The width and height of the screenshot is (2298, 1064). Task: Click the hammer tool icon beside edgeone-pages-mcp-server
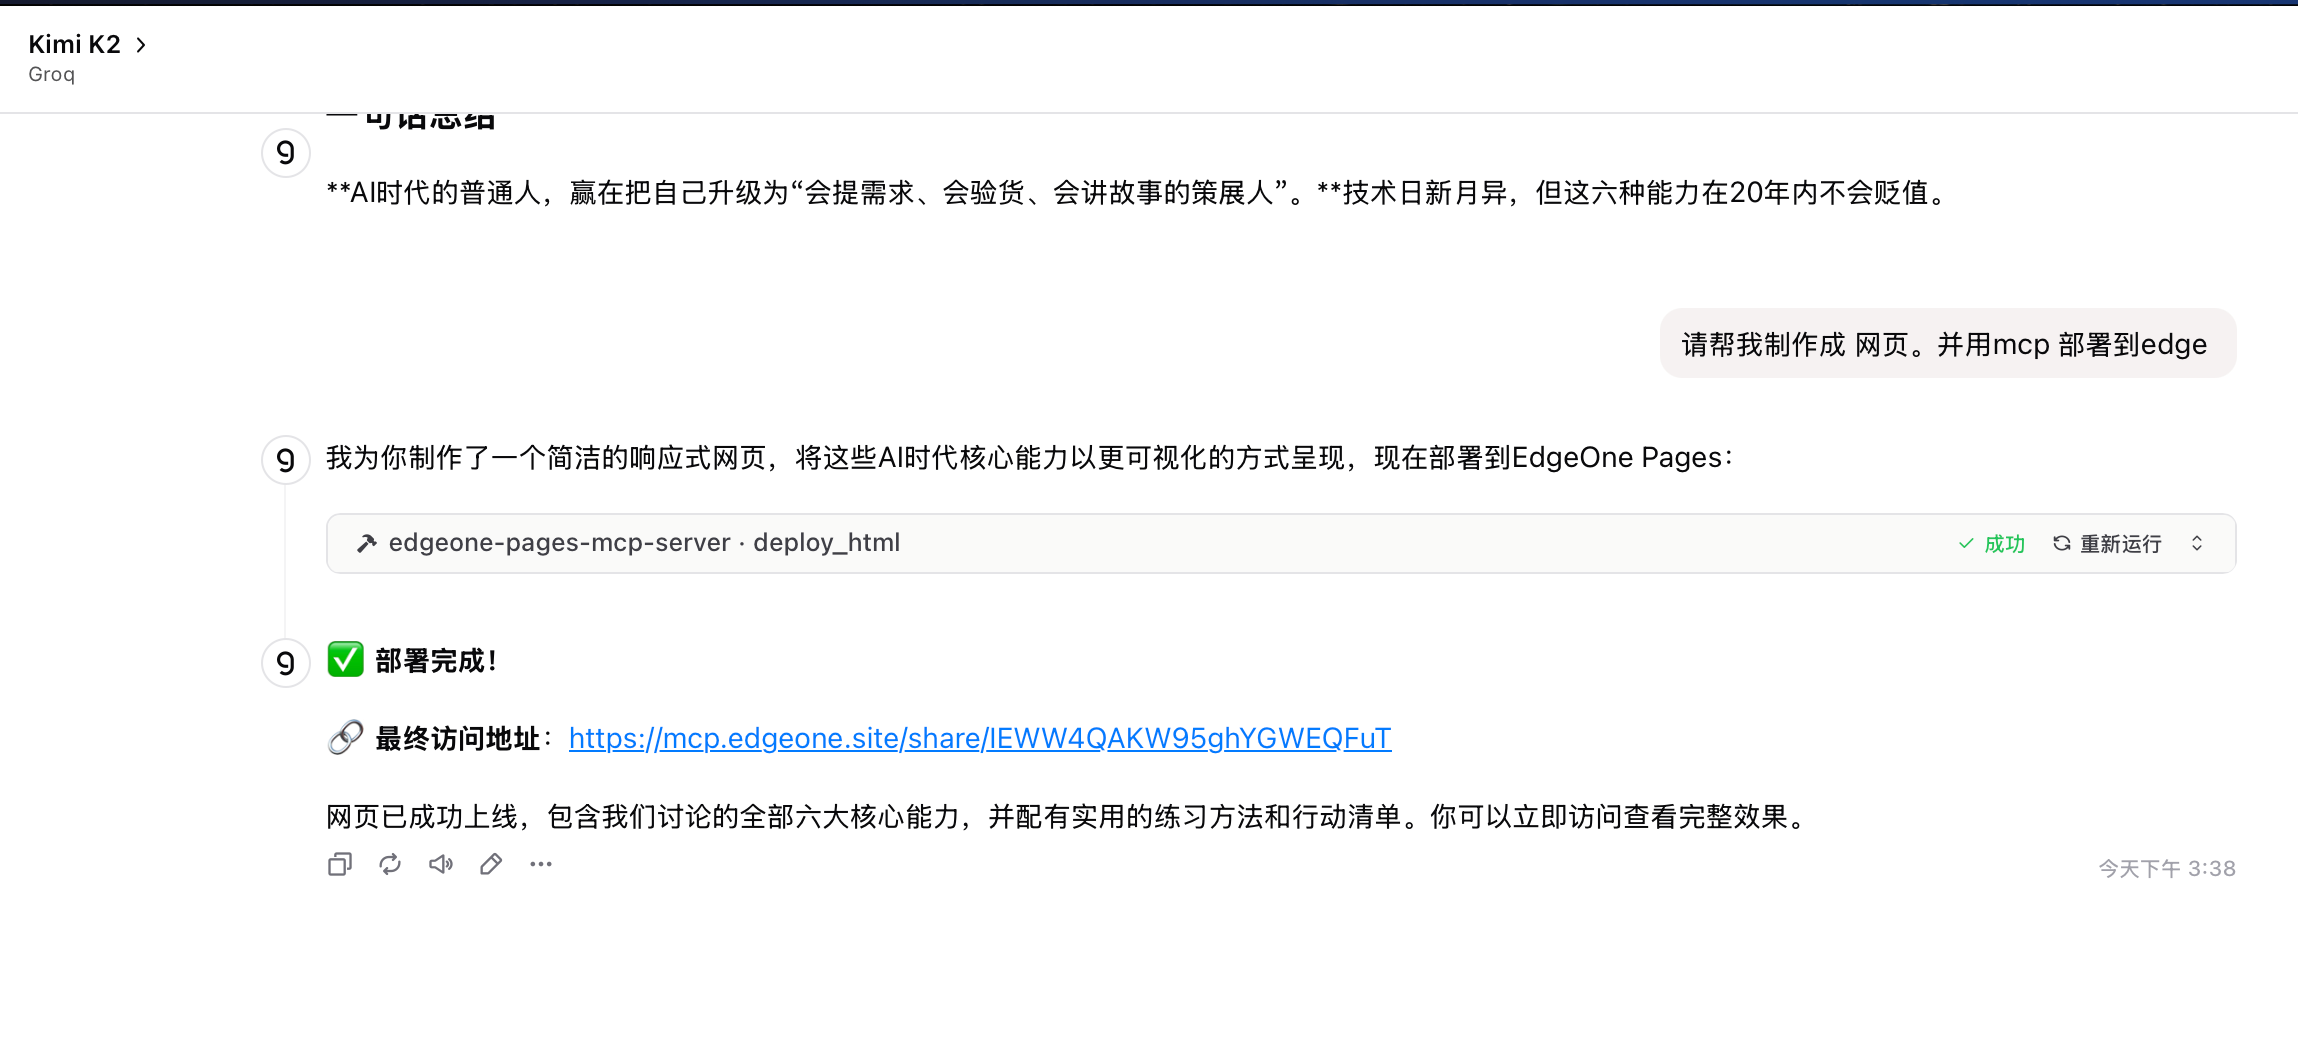tap(367, 543)
